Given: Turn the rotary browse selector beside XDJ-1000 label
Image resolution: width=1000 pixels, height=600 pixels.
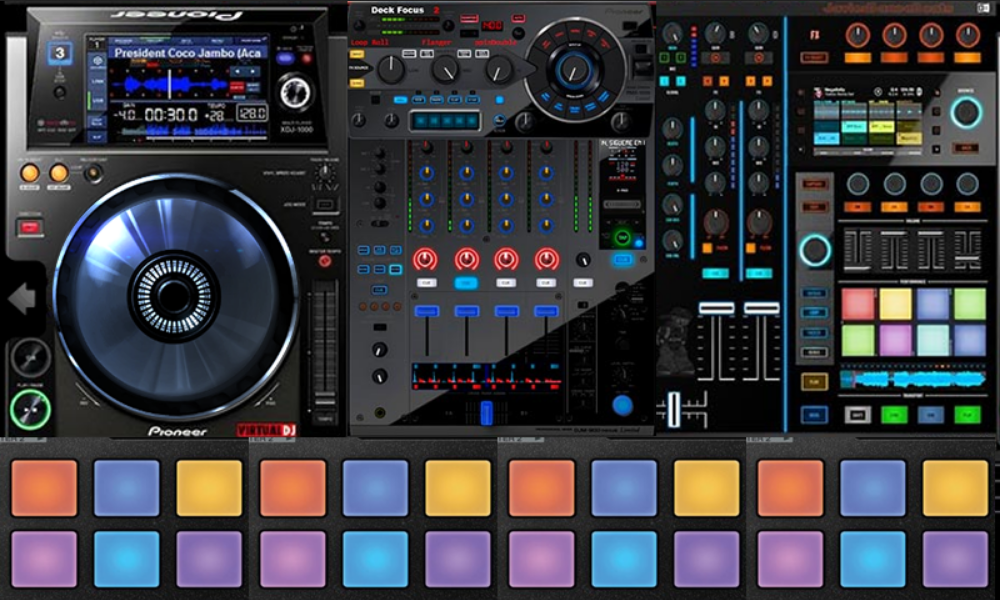Looking at the screenshot, I should point(295,92).
